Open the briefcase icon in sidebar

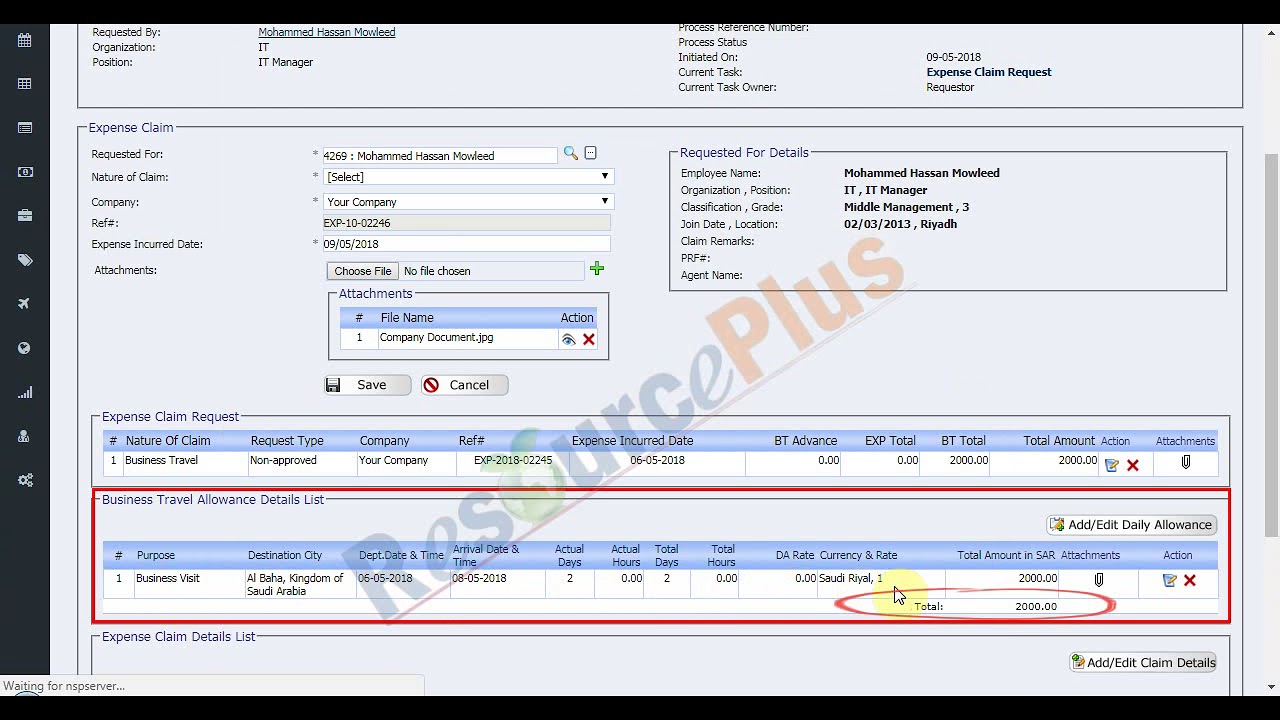[25, 216]
